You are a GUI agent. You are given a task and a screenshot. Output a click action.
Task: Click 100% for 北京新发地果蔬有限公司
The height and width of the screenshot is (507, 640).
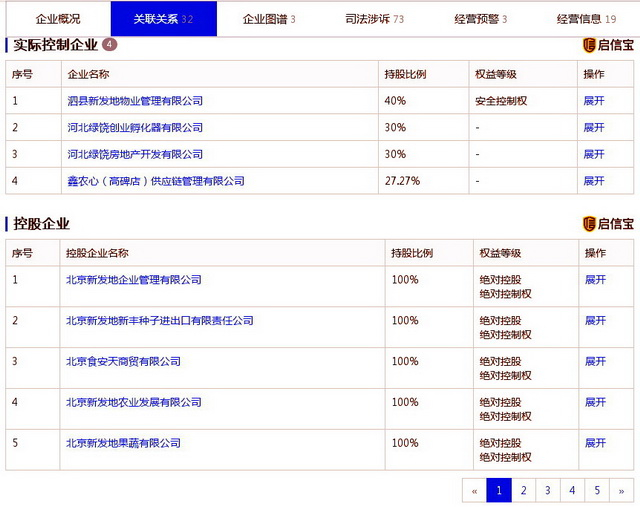[x=405, y=443]
